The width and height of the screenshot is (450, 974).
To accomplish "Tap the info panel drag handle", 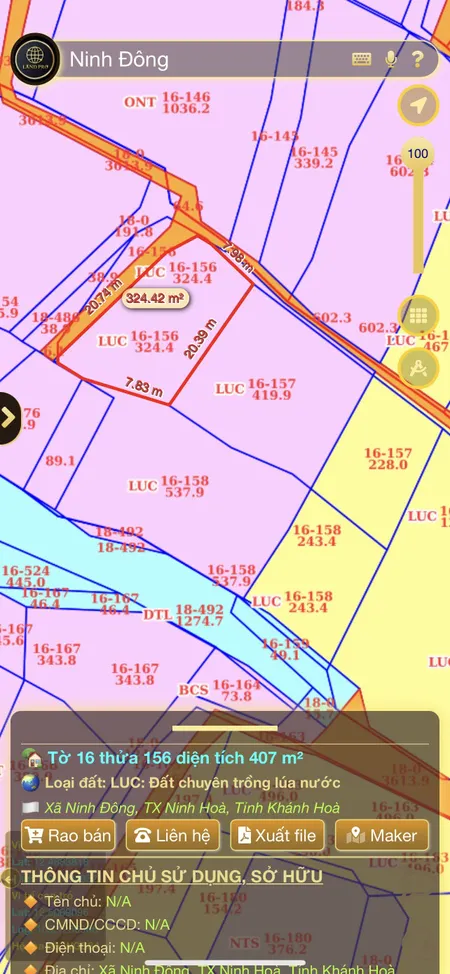I will [x=225, y=728].
